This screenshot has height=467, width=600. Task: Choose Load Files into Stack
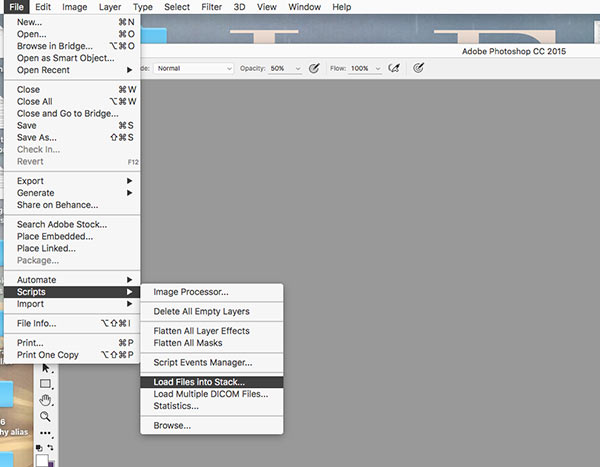tap(212, 382)
